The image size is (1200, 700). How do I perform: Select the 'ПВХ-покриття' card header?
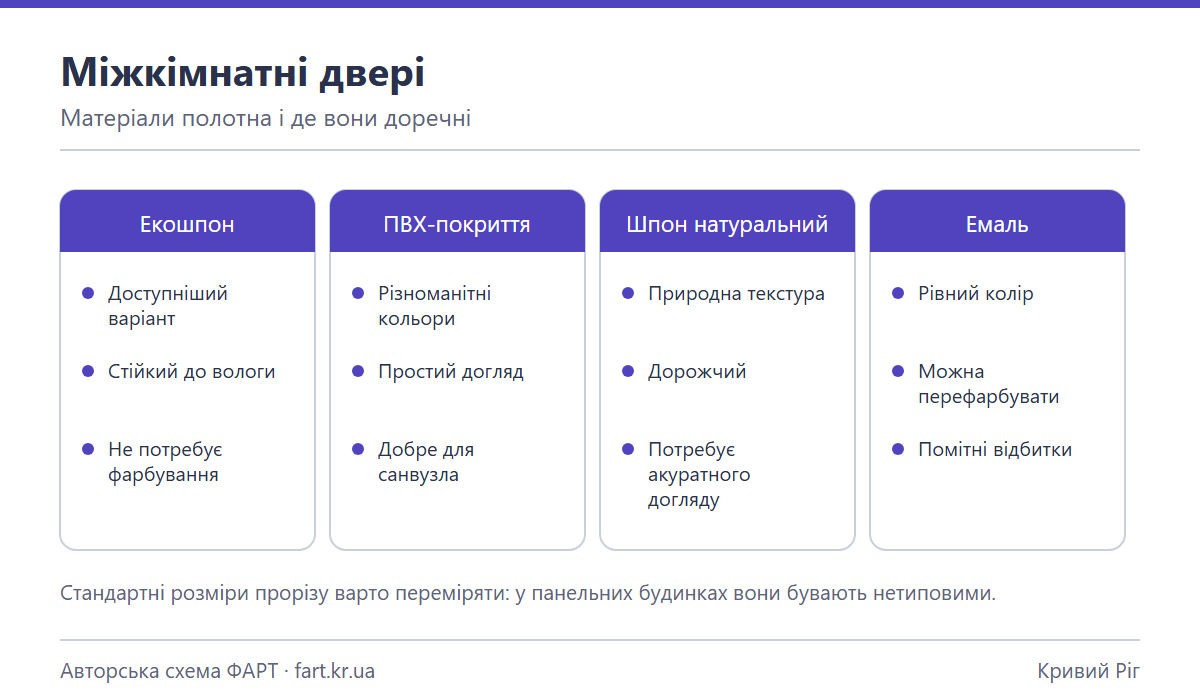click(x=457, y=221)
